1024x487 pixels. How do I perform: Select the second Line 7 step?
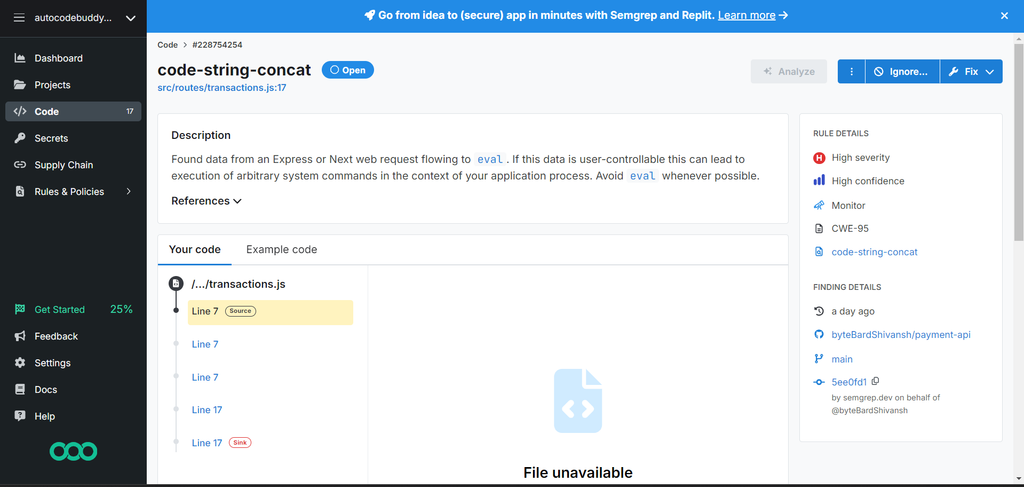[x=205, y=344]
